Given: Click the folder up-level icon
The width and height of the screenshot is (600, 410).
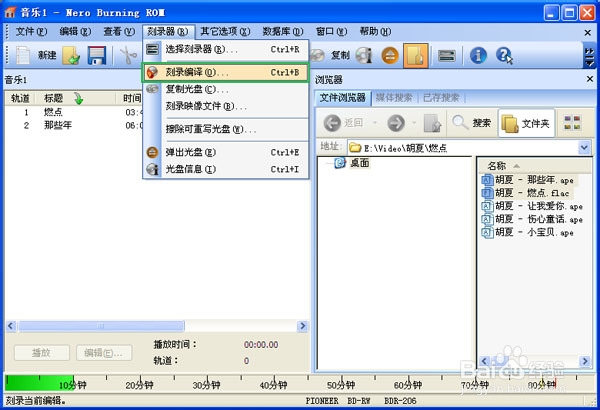Looking at the screenshot, I should pos(433,123).
